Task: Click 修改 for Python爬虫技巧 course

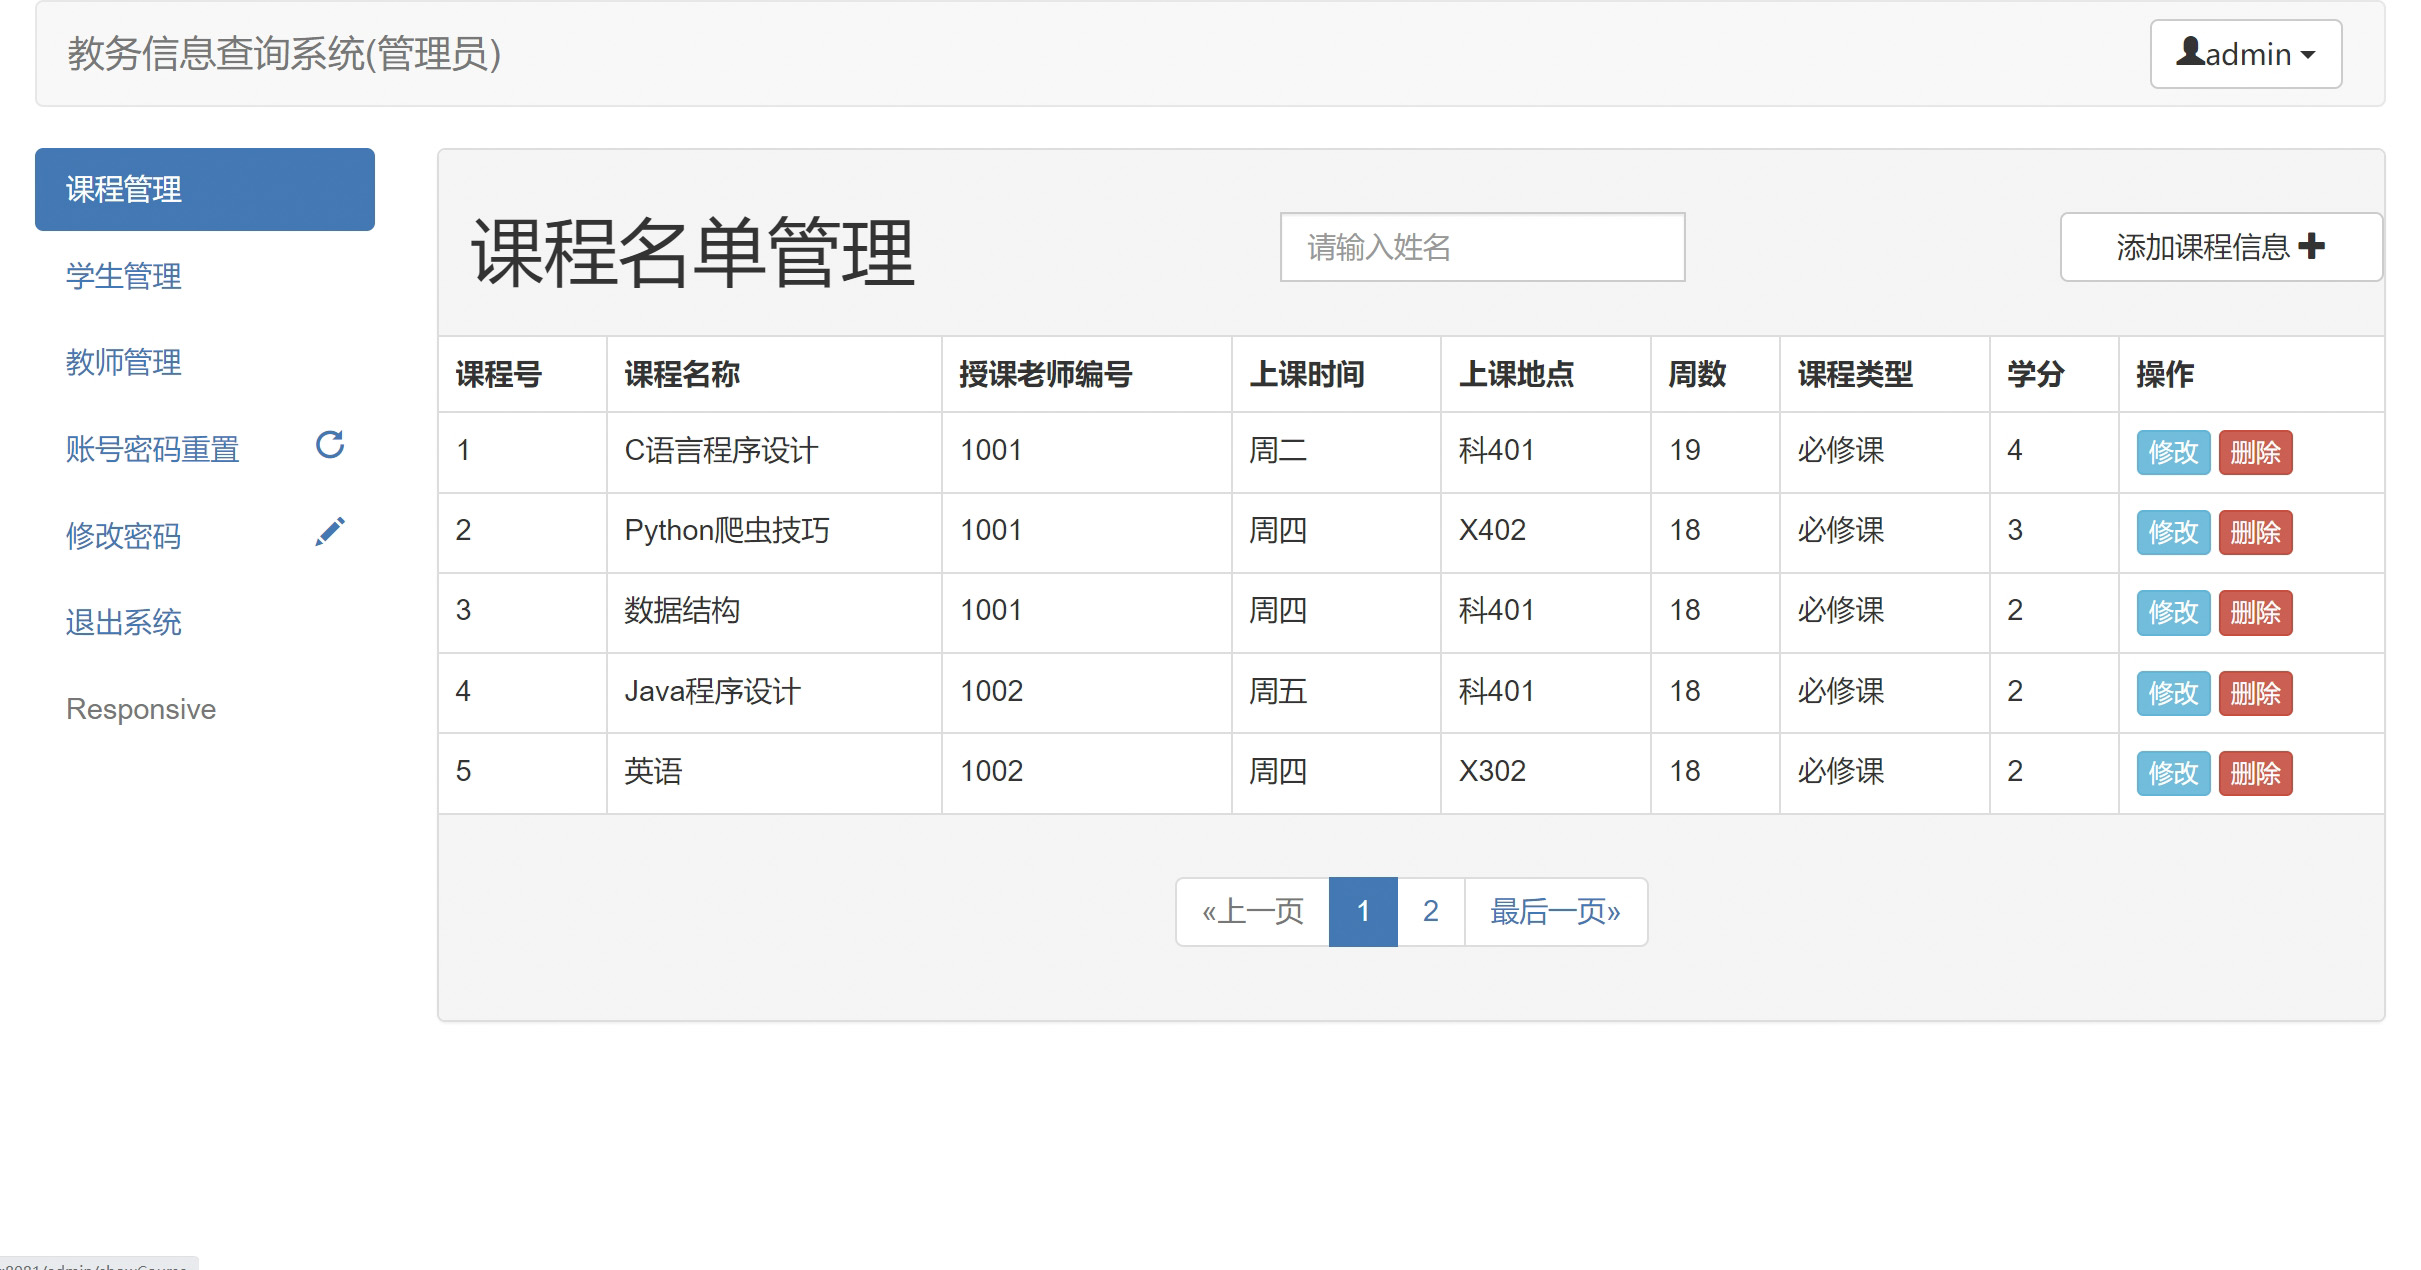Action: [x=2173, y=532]
